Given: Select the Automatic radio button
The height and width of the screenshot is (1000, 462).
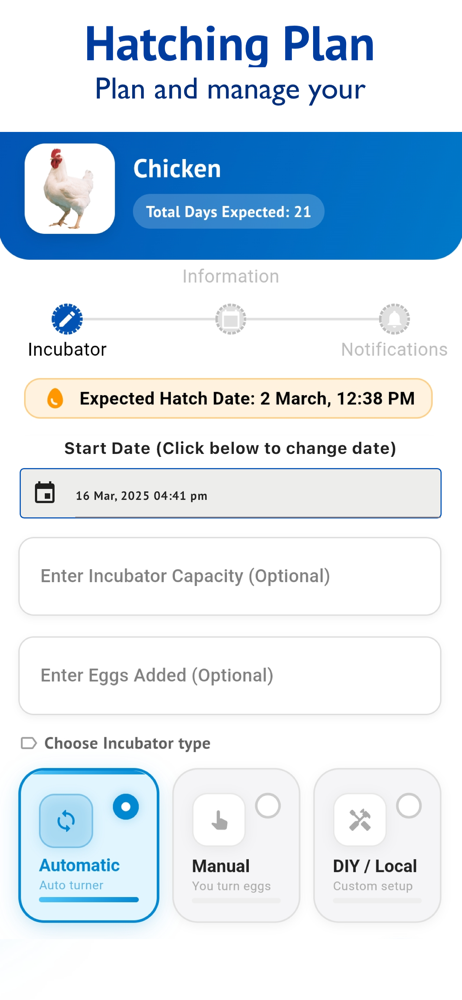Looking at the screenshot, I should (x=126, y=807).
